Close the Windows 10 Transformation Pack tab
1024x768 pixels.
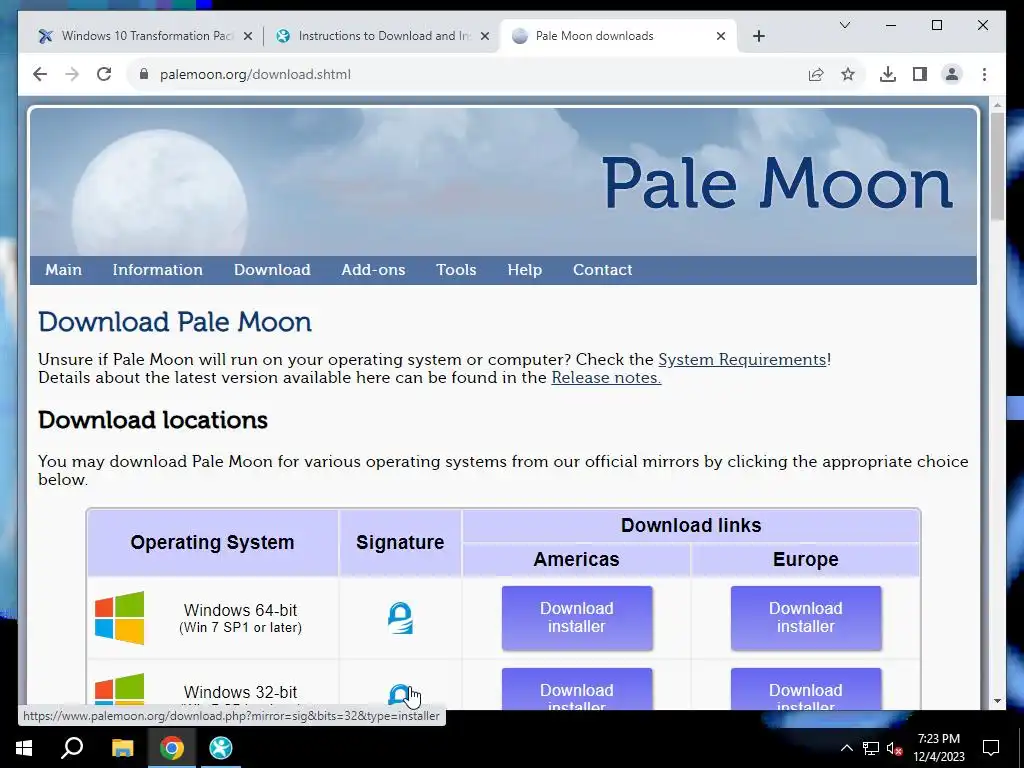click(248, 36)
